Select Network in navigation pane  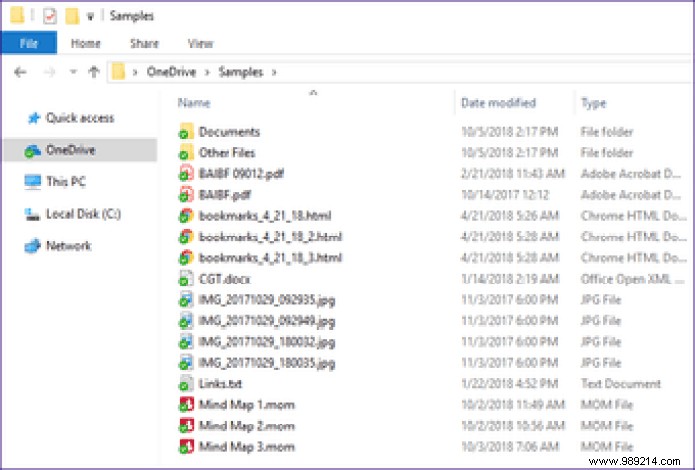[58, 246]
